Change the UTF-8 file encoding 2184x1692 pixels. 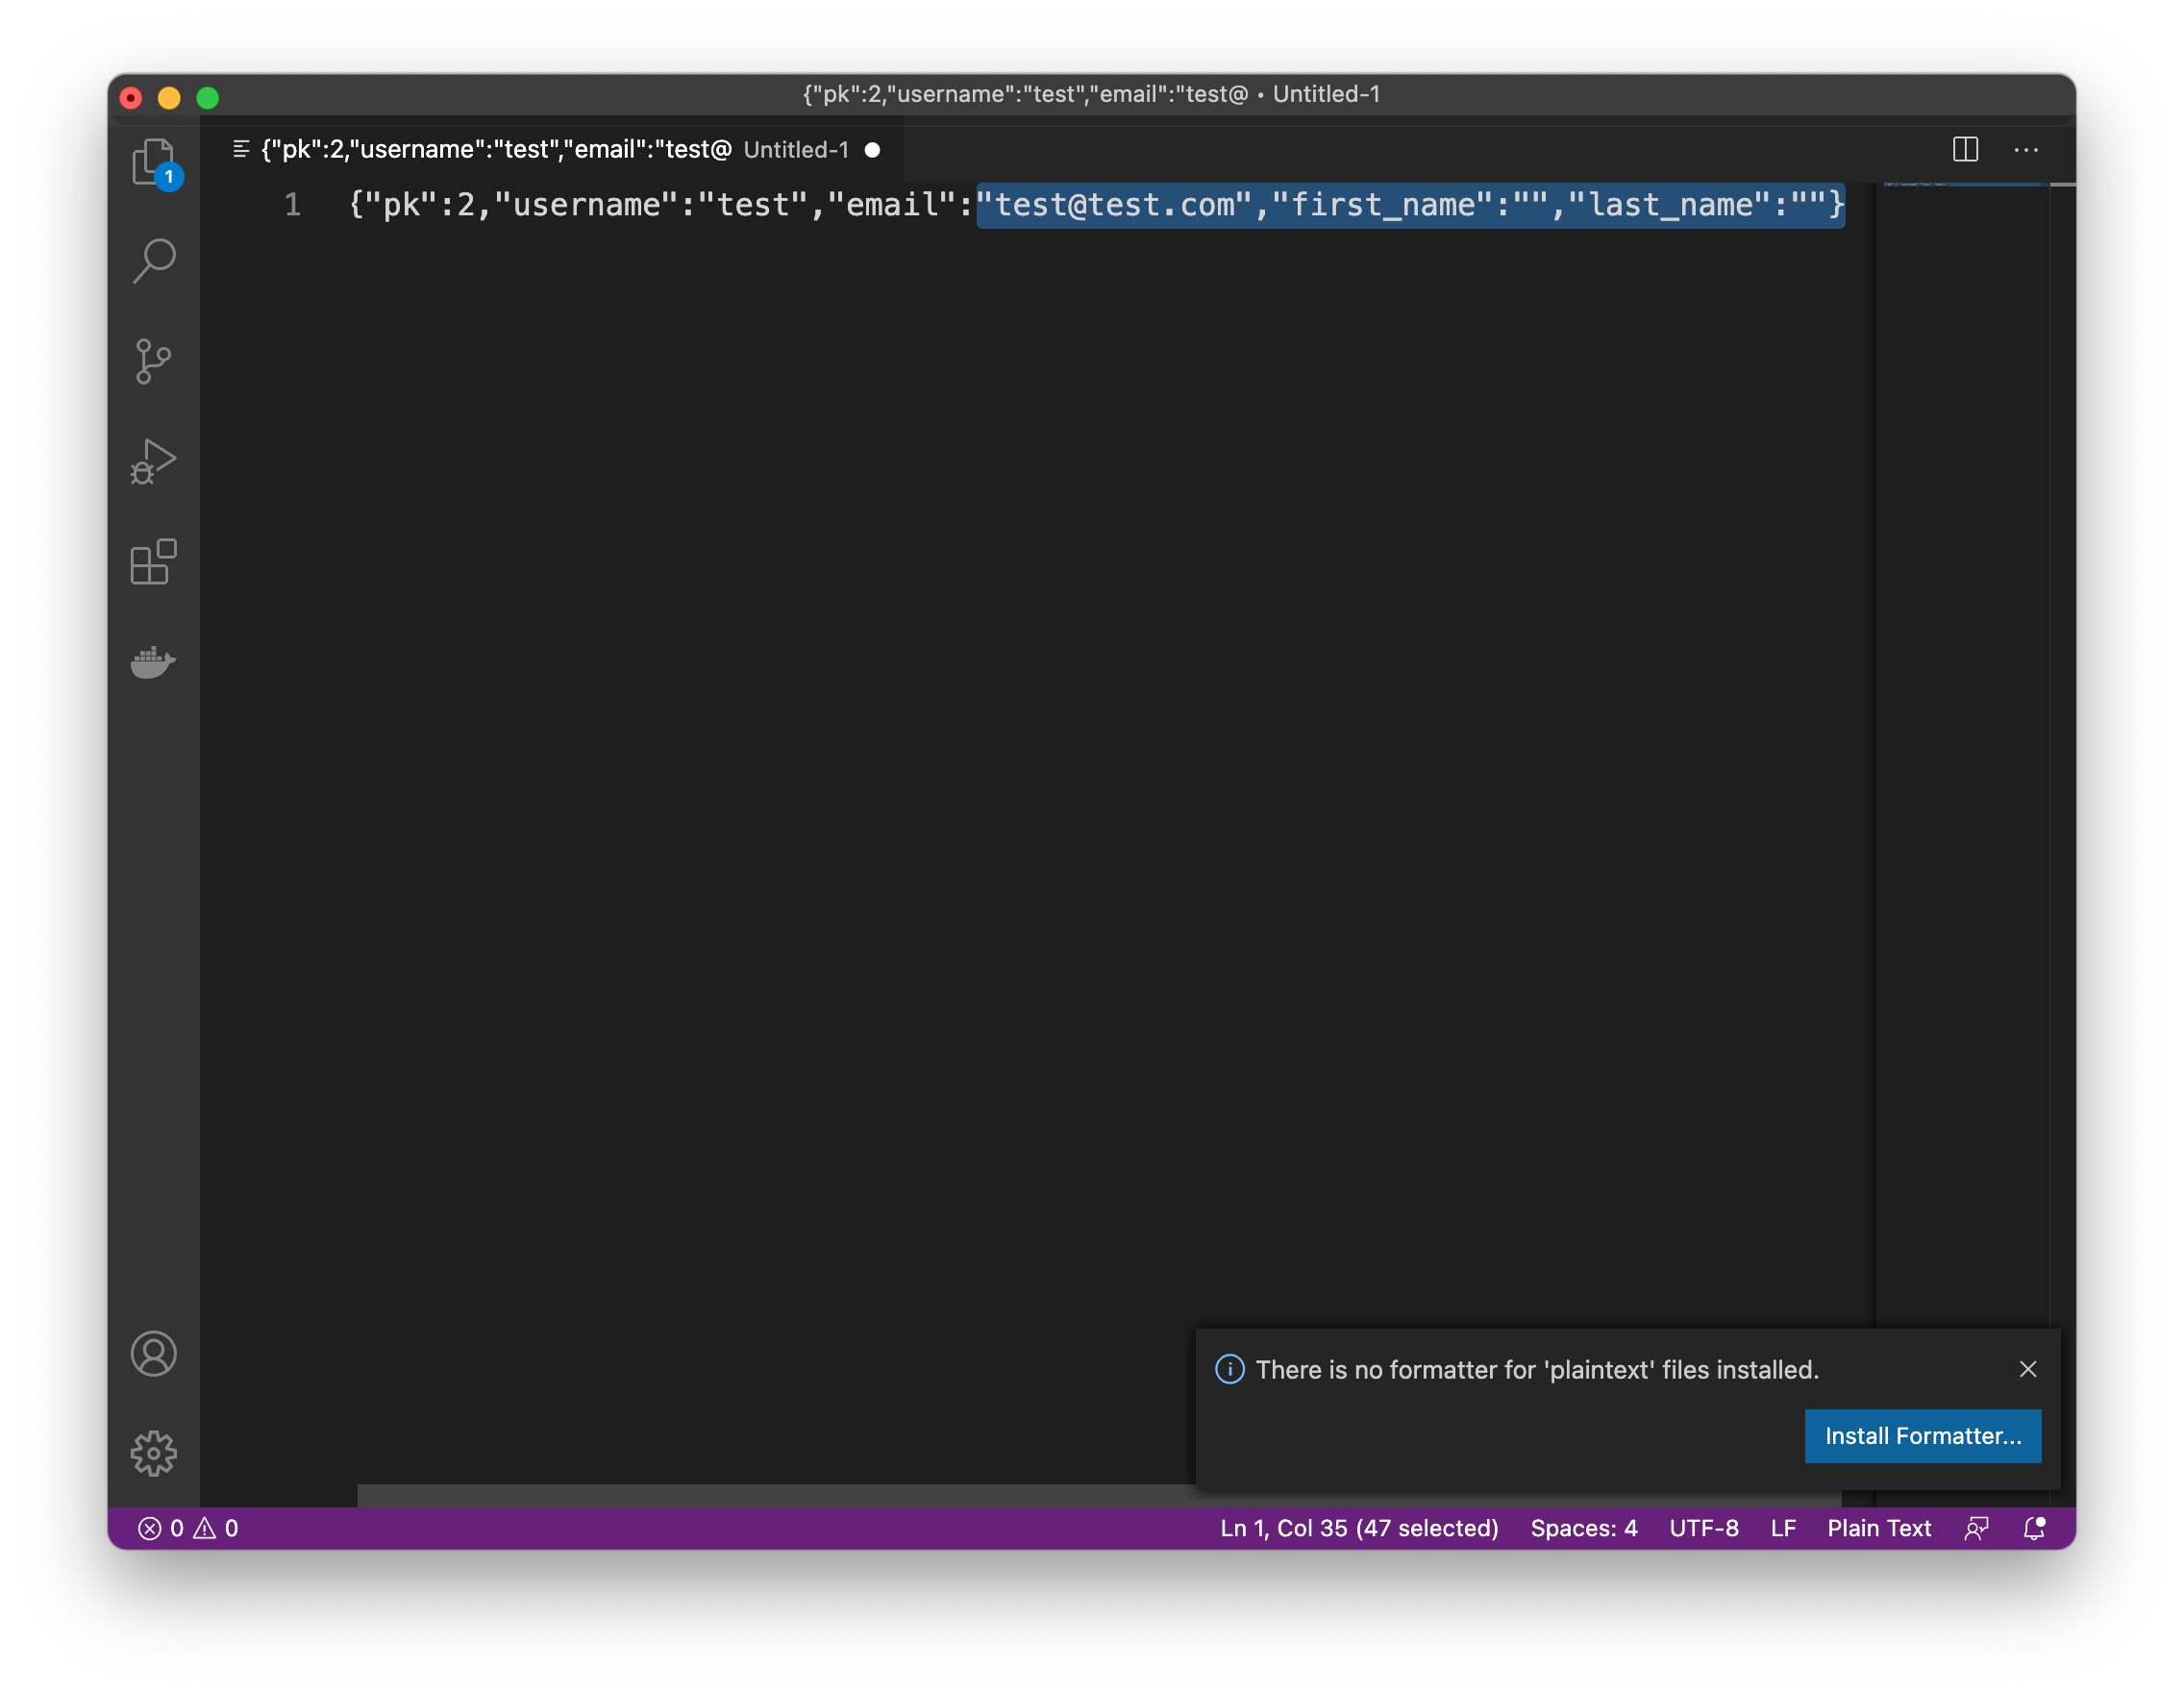click(x=1703, y=1528)
